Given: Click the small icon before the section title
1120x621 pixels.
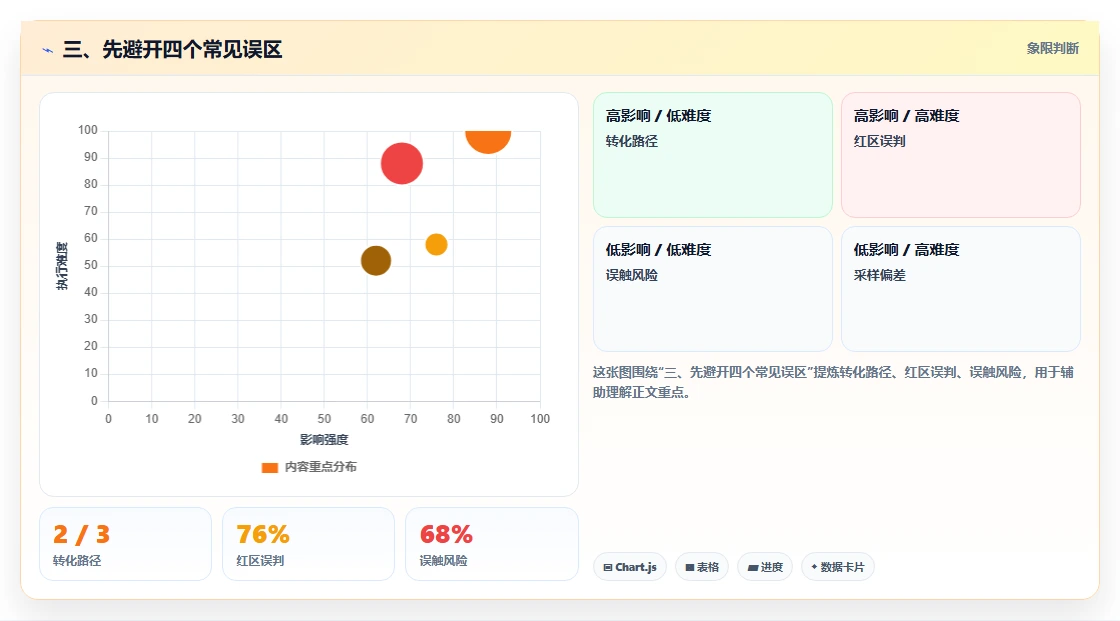Looking at the screenshot, I should (x=48, y=50).
